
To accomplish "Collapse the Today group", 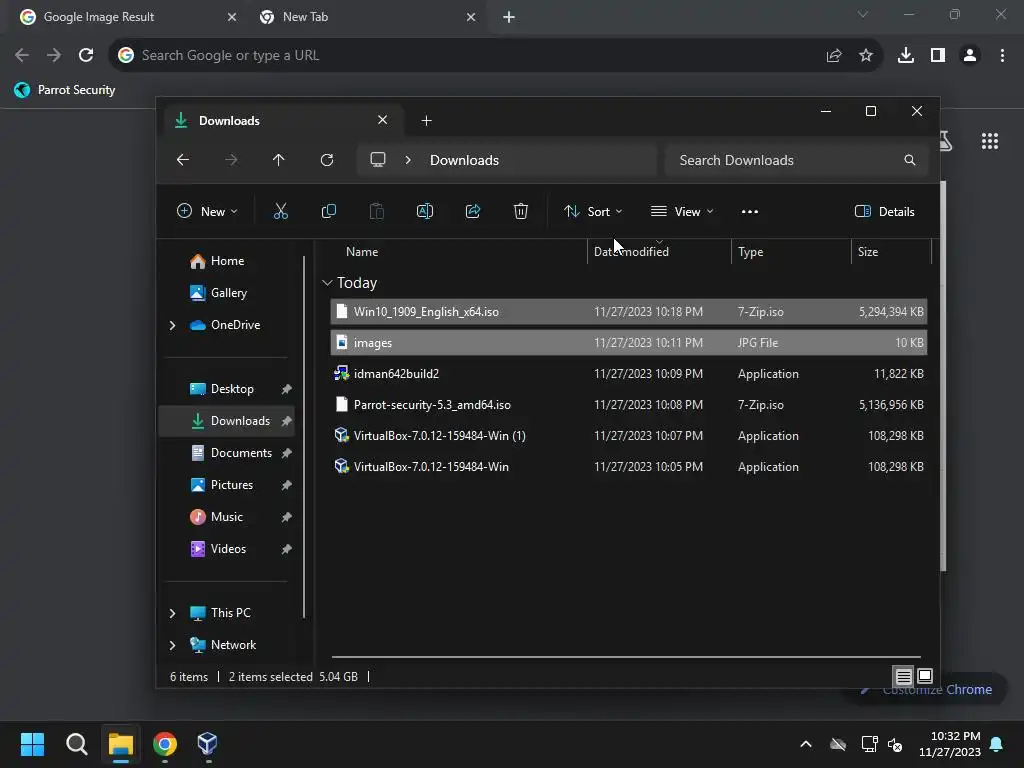I will tap(327, 283).
